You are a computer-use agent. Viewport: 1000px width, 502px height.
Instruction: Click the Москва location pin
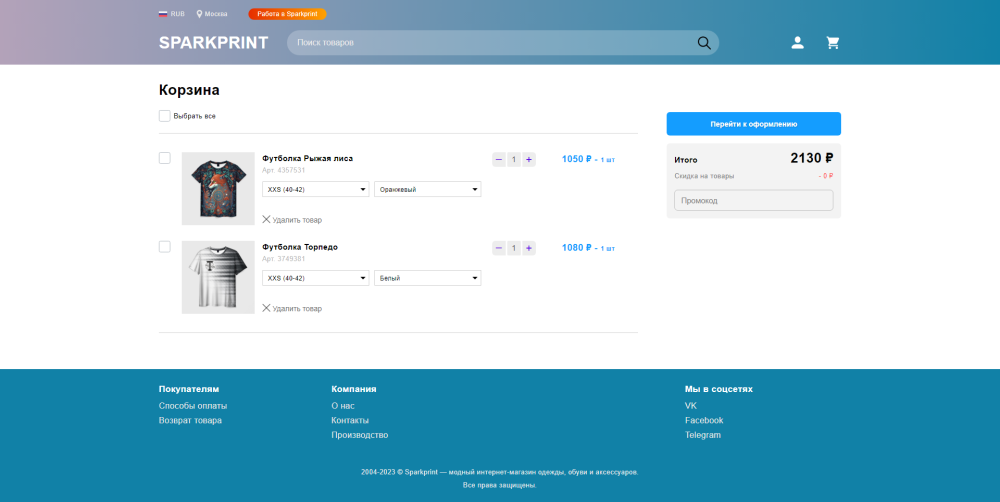(x=199, y=14)
